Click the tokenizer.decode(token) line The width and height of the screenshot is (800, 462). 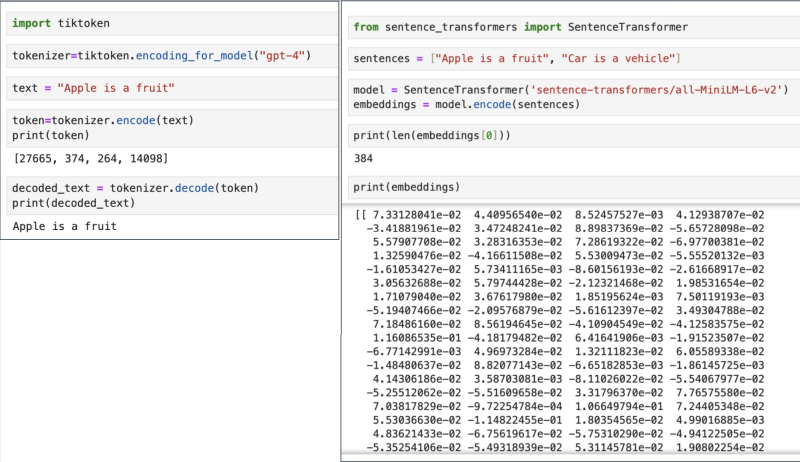click(x=136, y=187)
